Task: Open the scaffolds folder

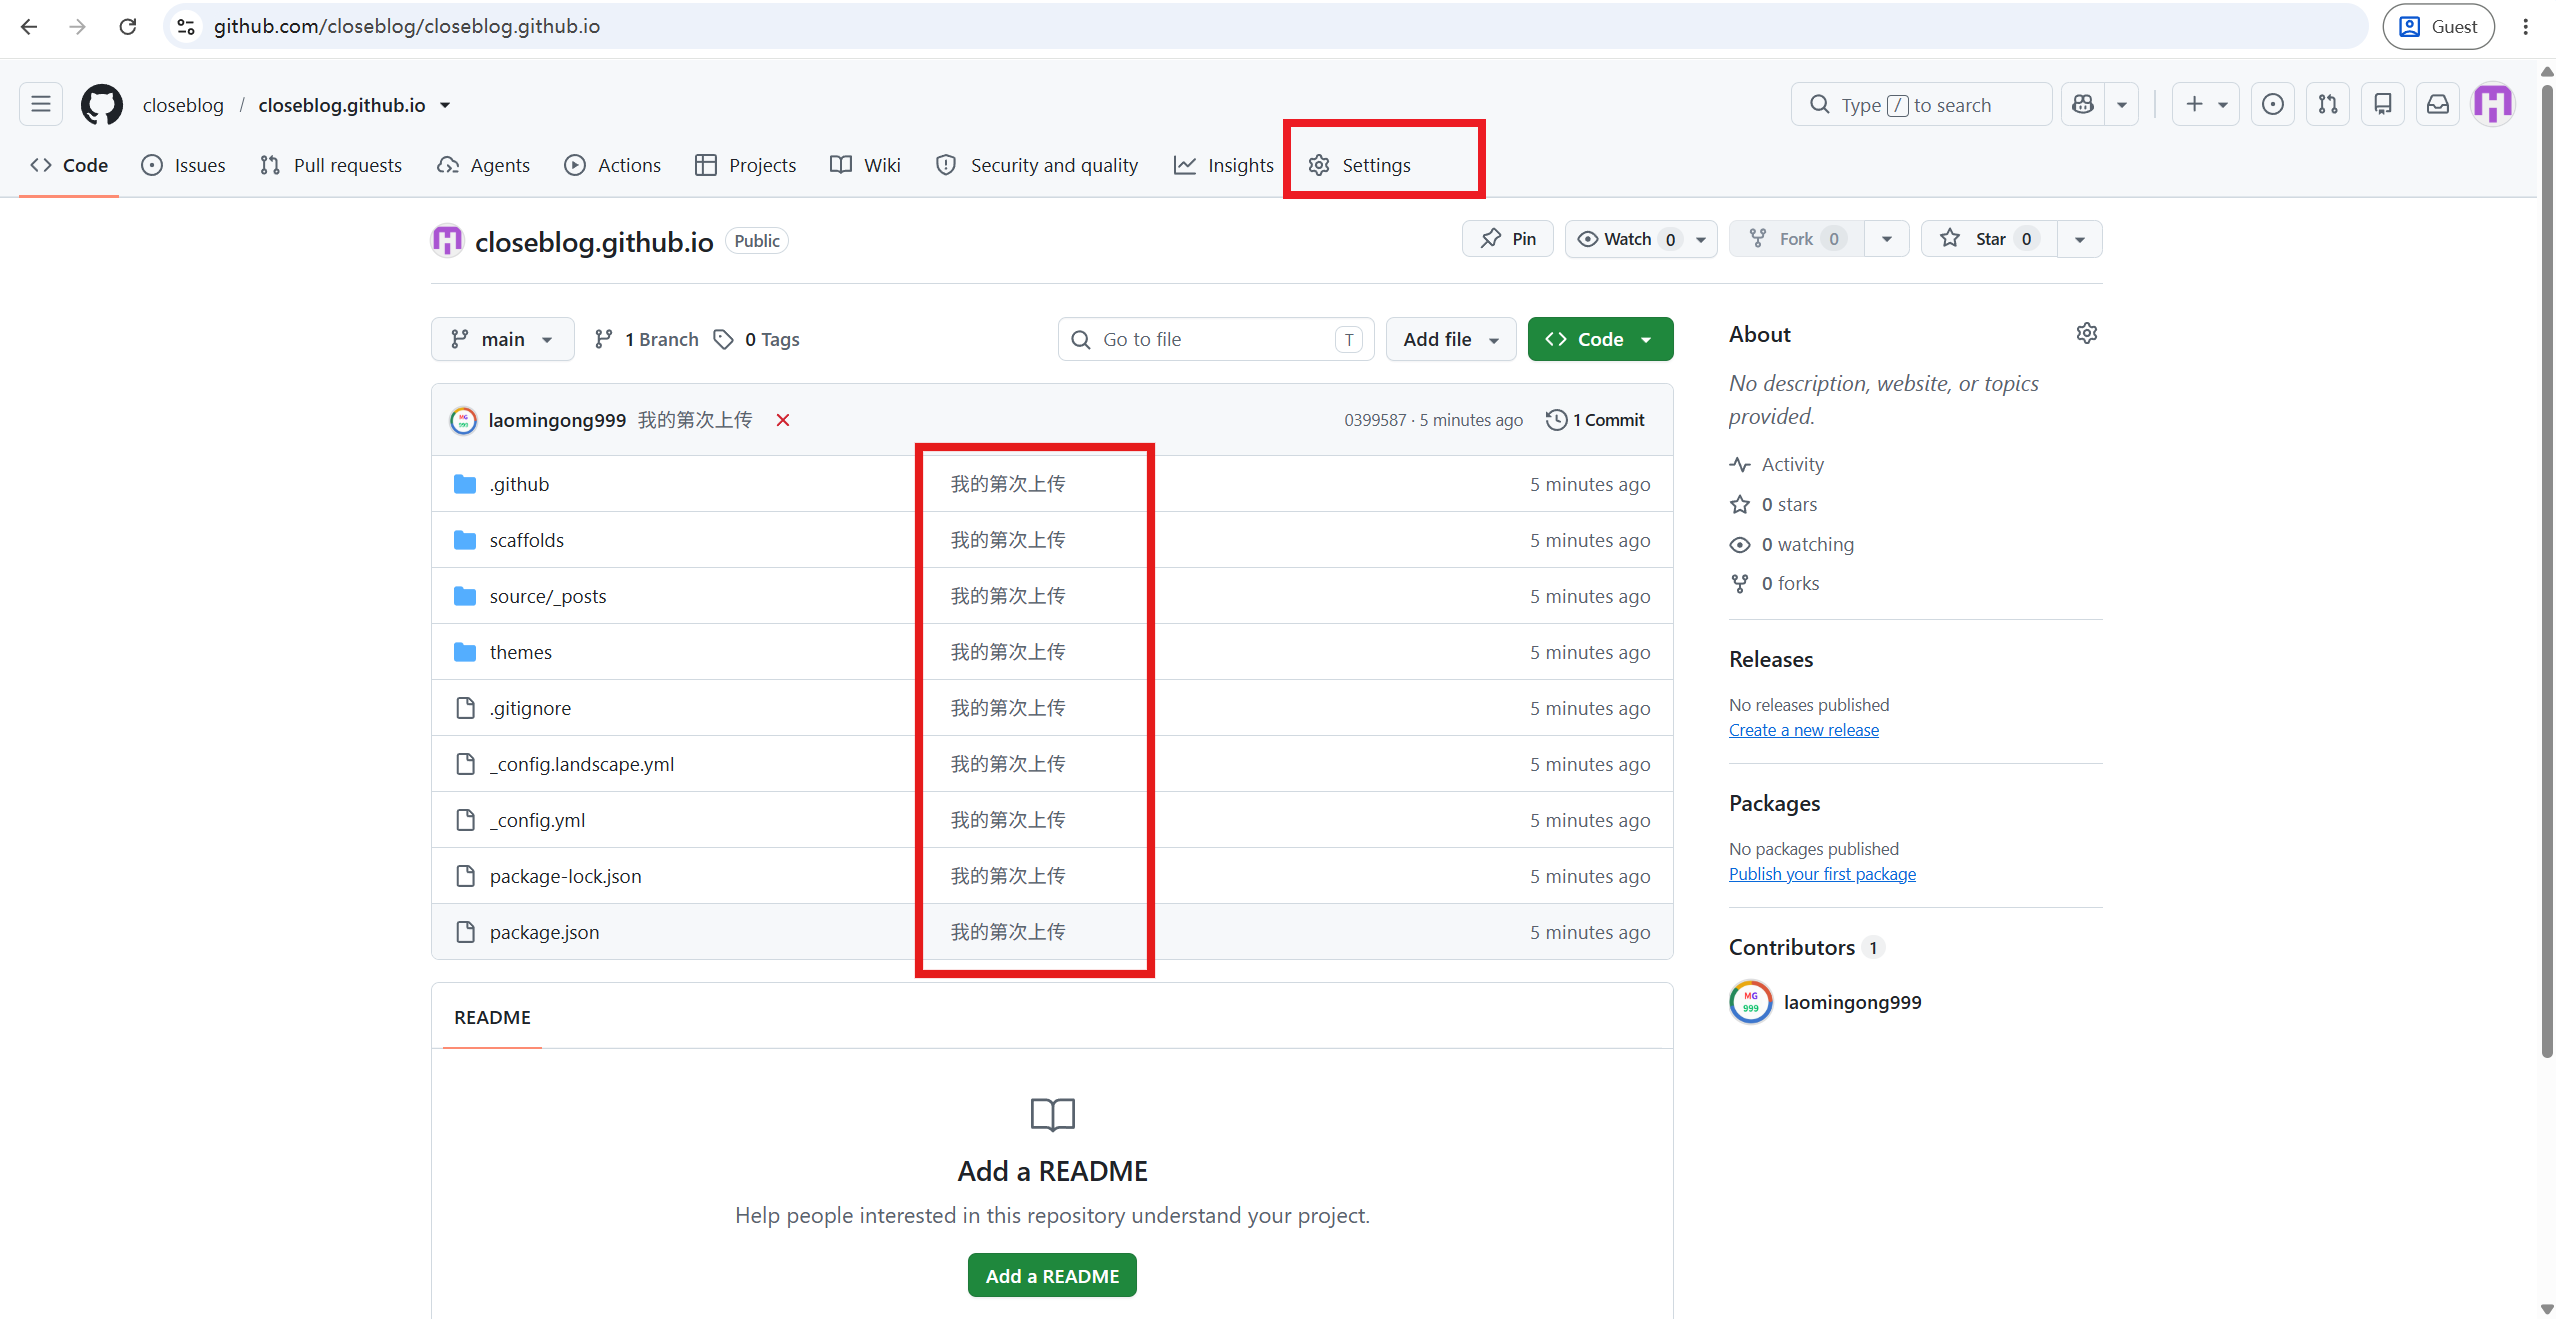Action: pyautogui.click(x=527, y=540)
